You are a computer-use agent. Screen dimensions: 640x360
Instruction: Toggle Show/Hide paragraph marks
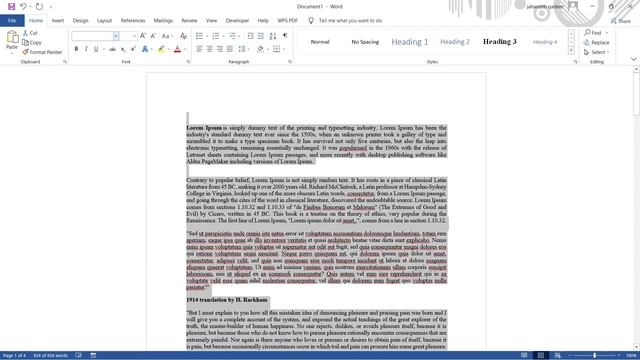(285, 36)
